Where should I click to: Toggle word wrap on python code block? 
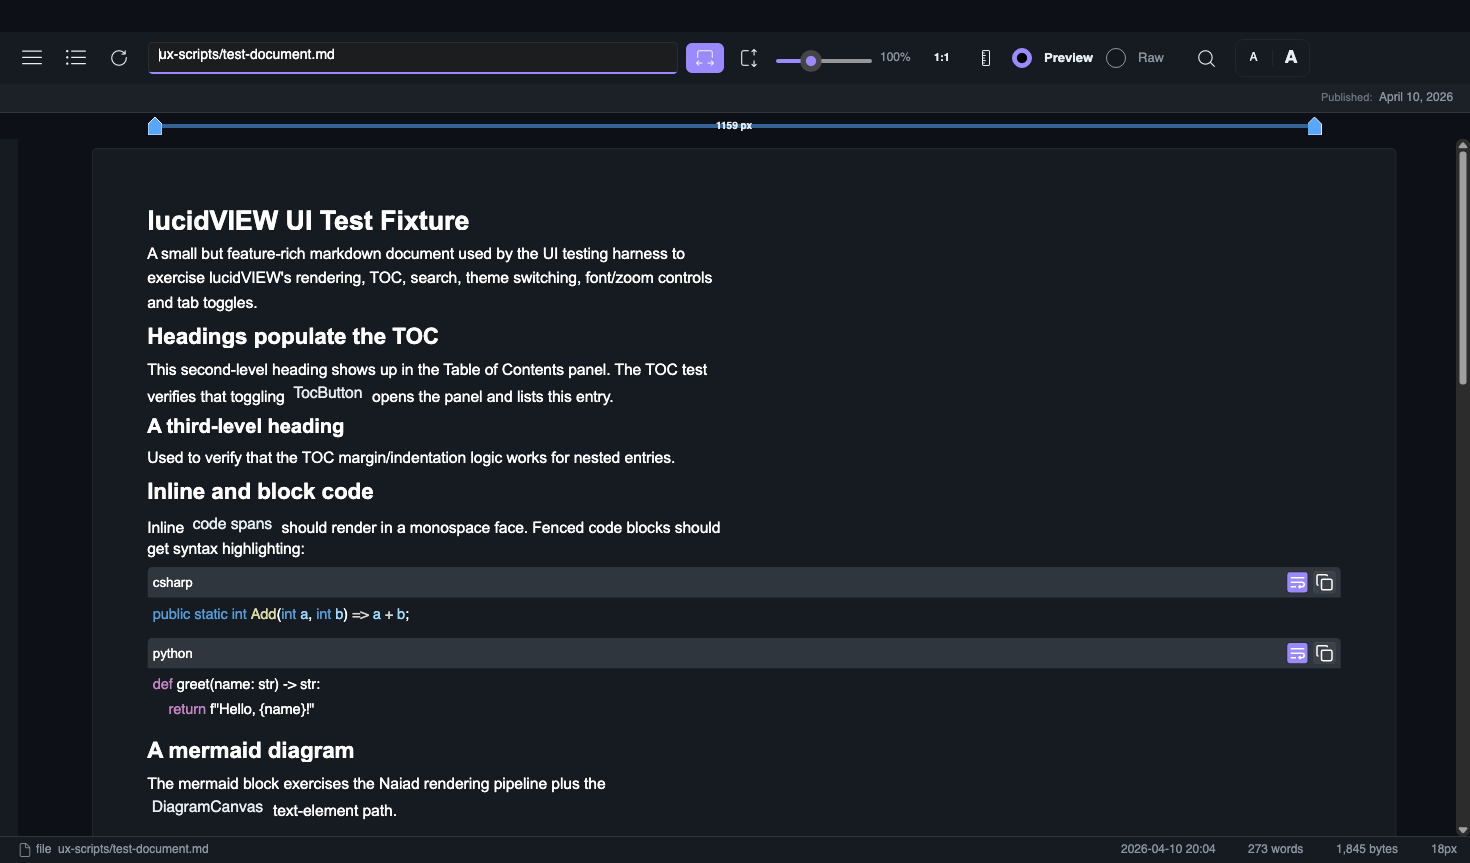tap(1297, 653)
